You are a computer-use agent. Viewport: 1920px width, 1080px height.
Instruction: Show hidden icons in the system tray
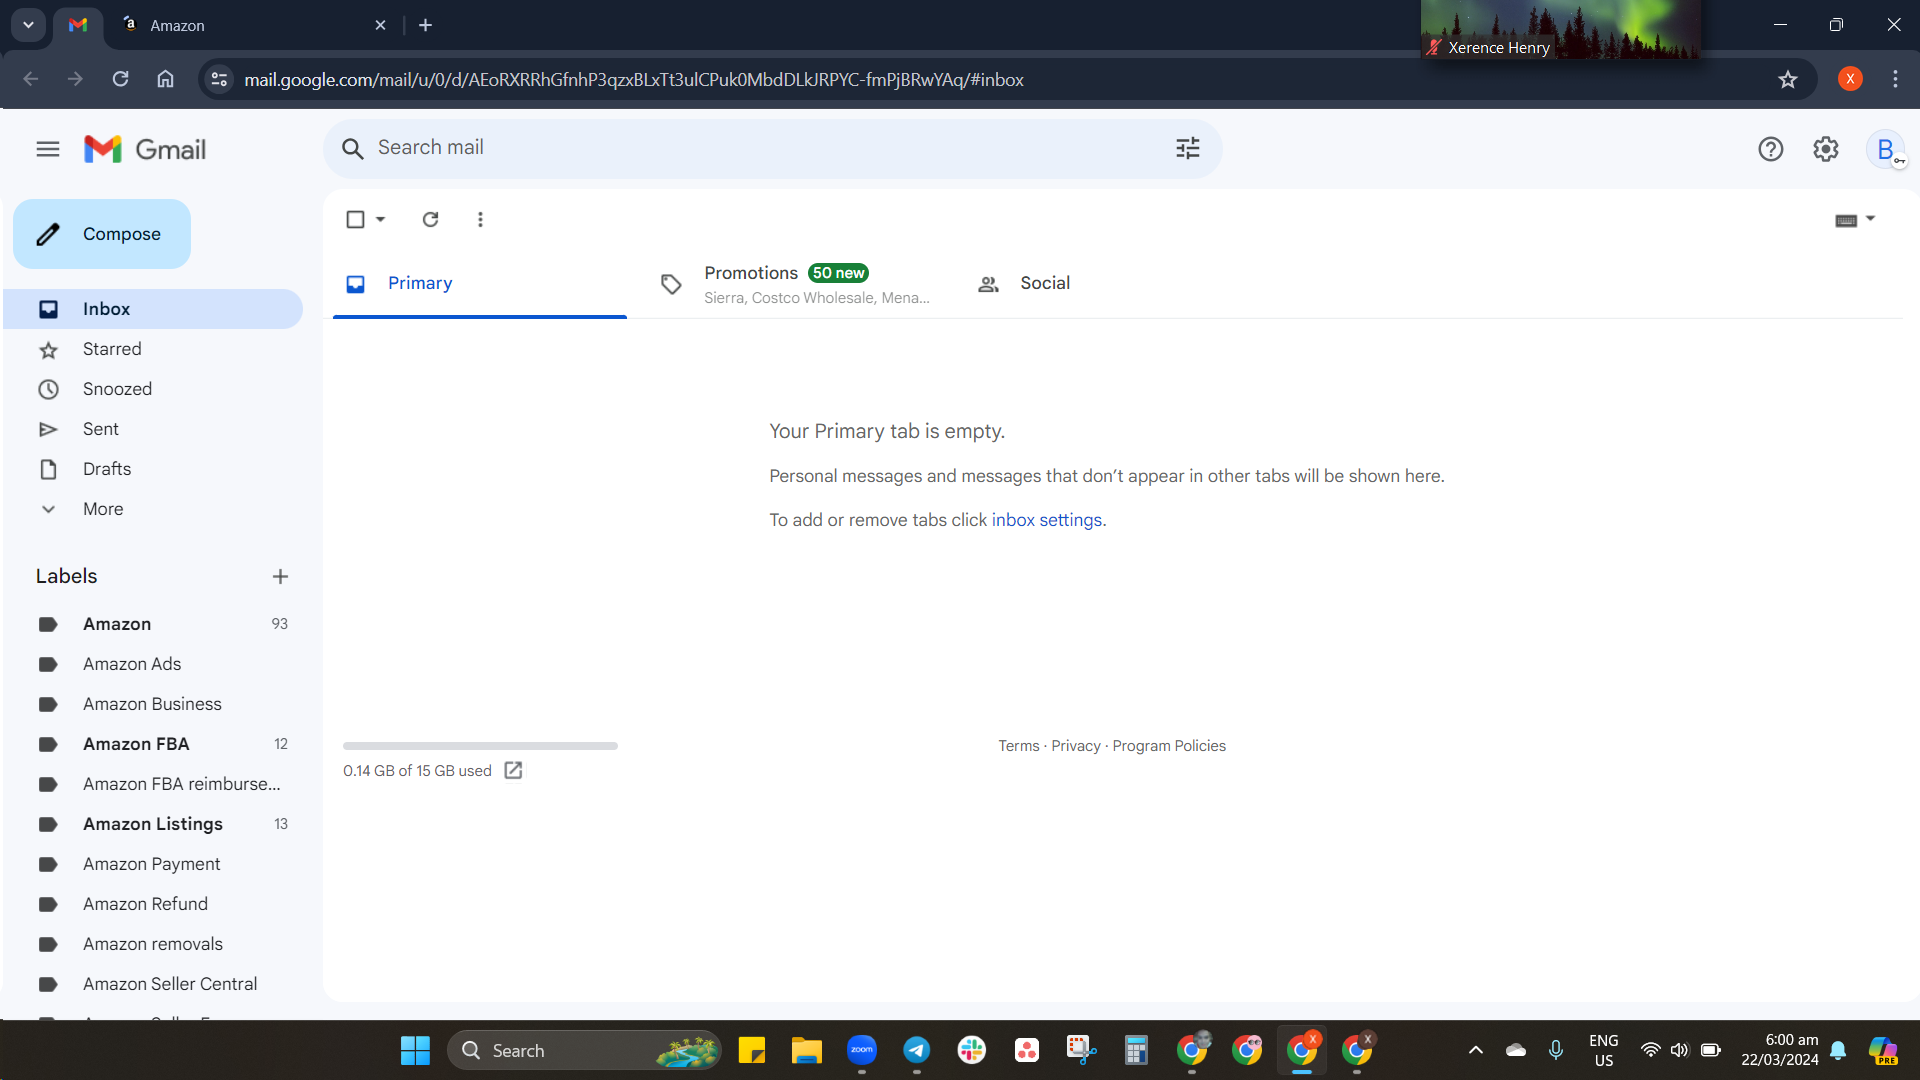tap(1476, 1050)
